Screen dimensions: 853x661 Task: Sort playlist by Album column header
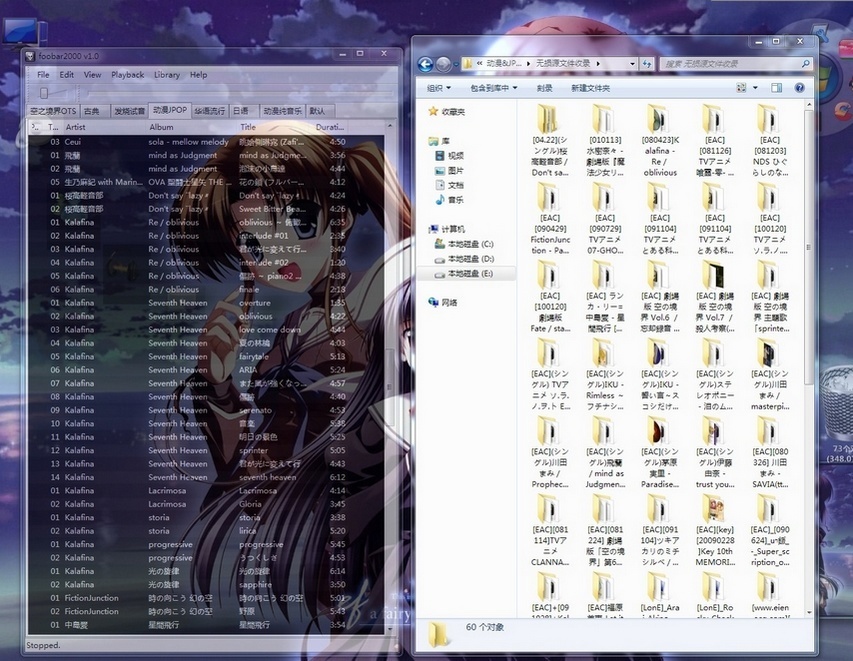pos(193,127)
